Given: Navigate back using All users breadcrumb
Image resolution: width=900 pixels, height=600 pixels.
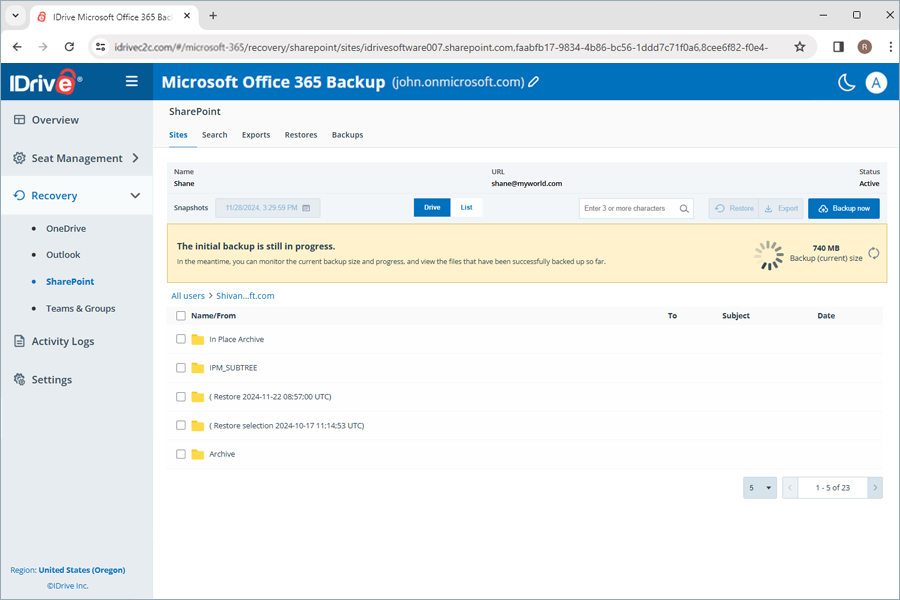Looking at the screenshot, I should tap(188, 295).
